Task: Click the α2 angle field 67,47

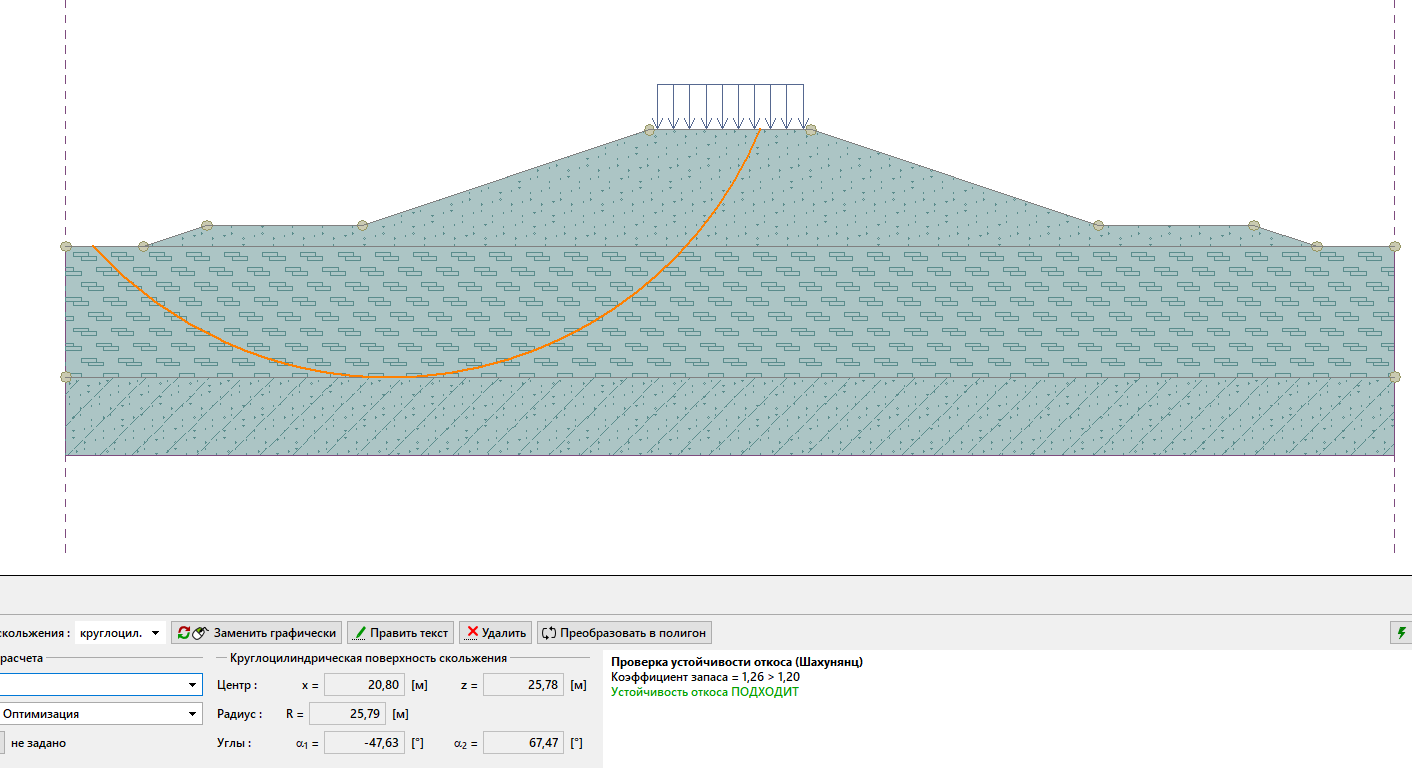Action: [523, 743]
